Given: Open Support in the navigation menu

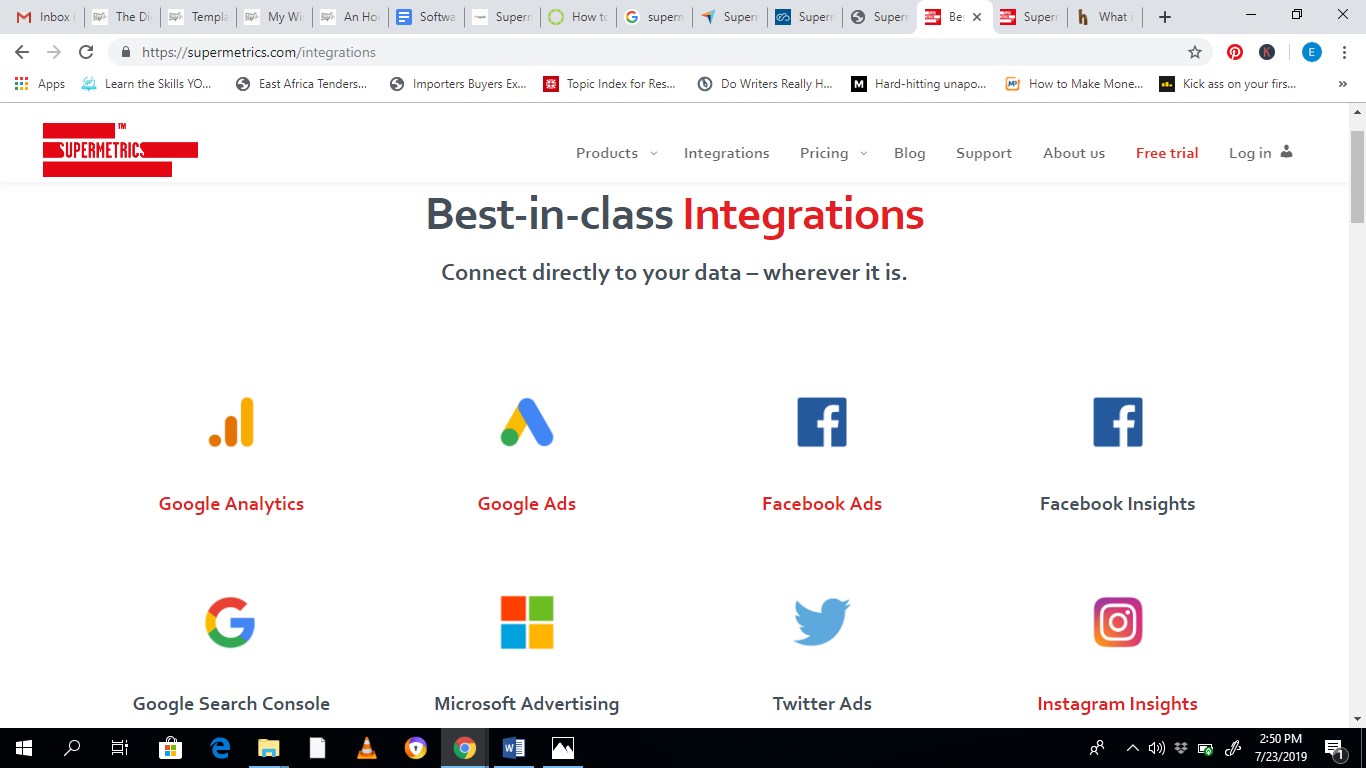Looking at the screenshot, I should (984, 153).
